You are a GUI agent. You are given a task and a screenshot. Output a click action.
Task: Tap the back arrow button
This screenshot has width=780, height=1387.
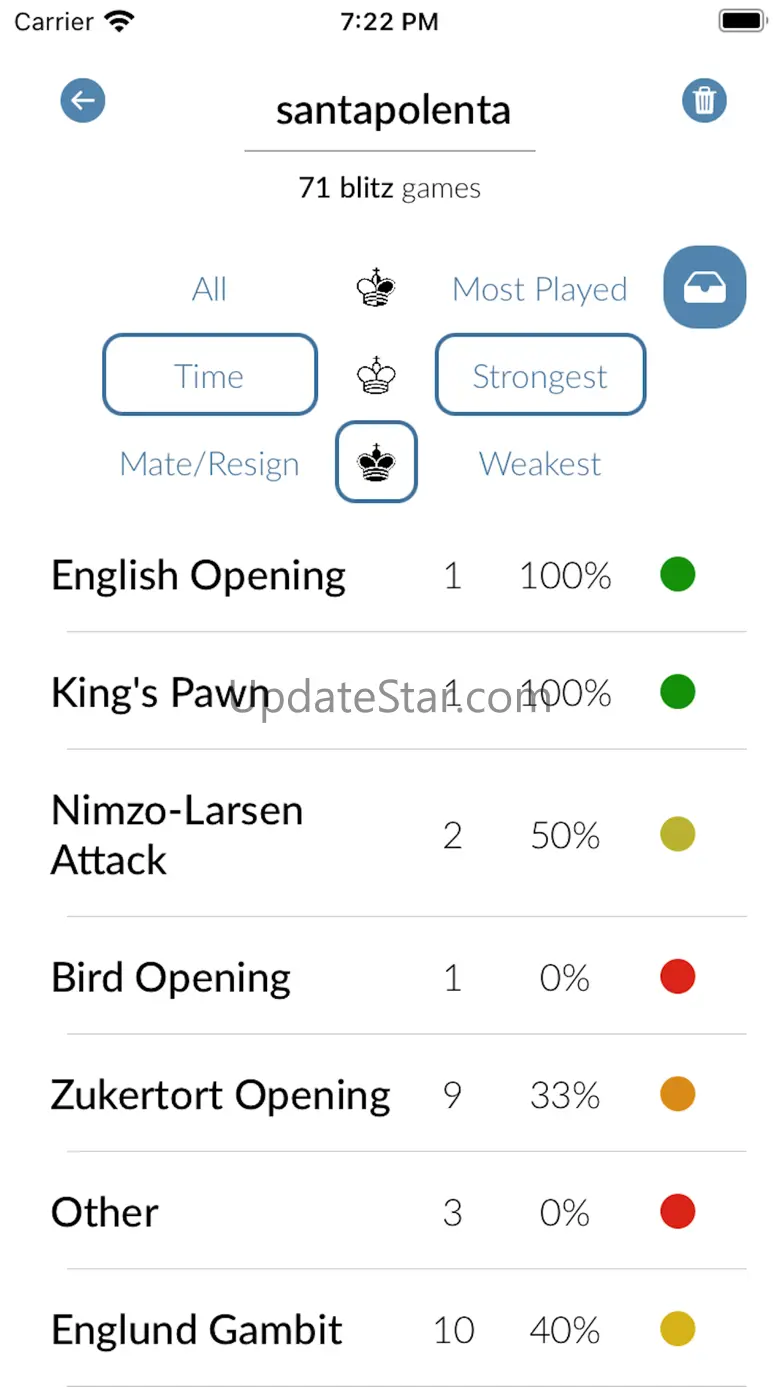(x=83, y=101)
